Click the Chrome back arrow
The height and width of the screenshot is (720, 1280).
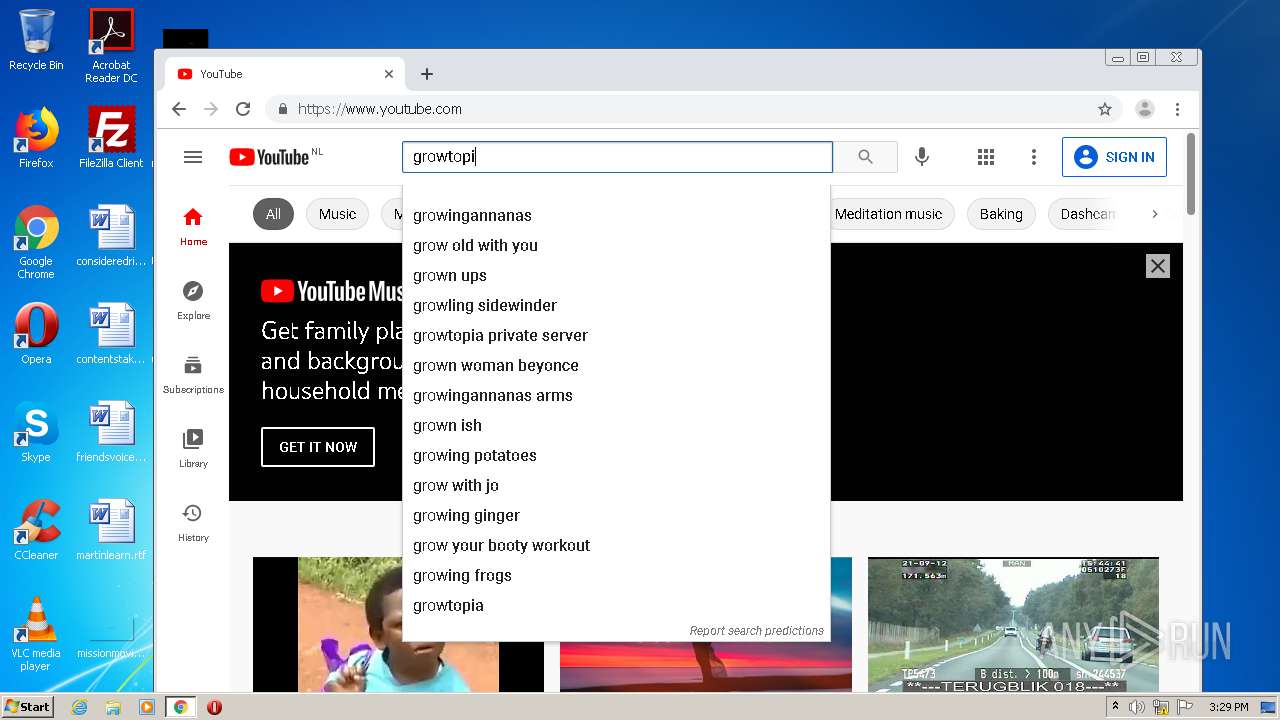coord(179,109)
